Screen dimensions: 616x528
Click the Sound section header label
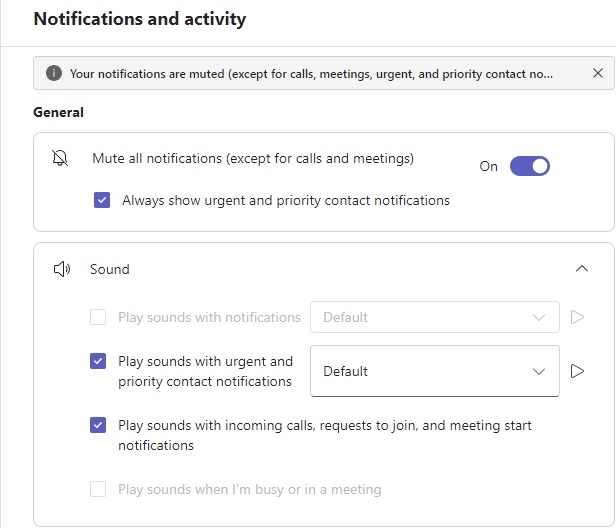[110, 269]
